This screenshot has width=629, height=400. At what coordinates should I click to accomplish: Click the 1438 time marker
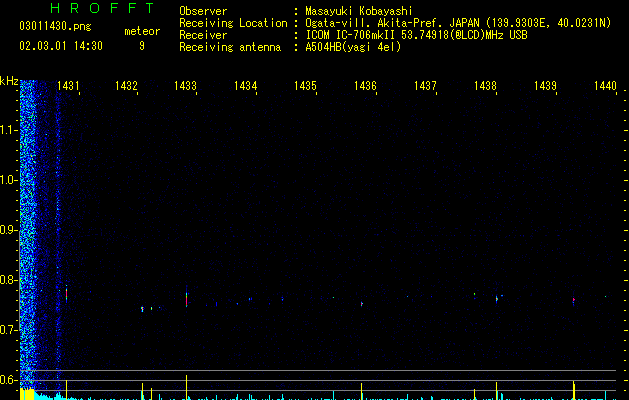[485, 85]
